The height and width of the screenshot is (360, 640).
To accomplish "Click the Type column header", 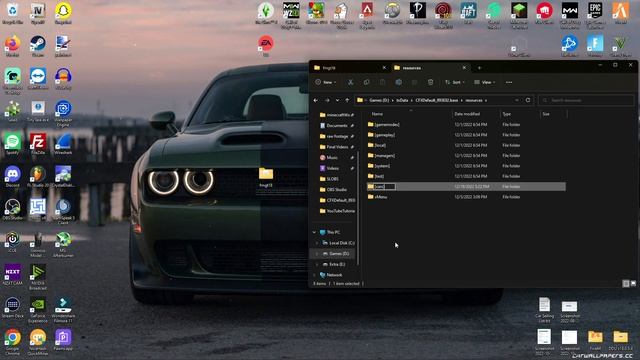I will [520, 114].
